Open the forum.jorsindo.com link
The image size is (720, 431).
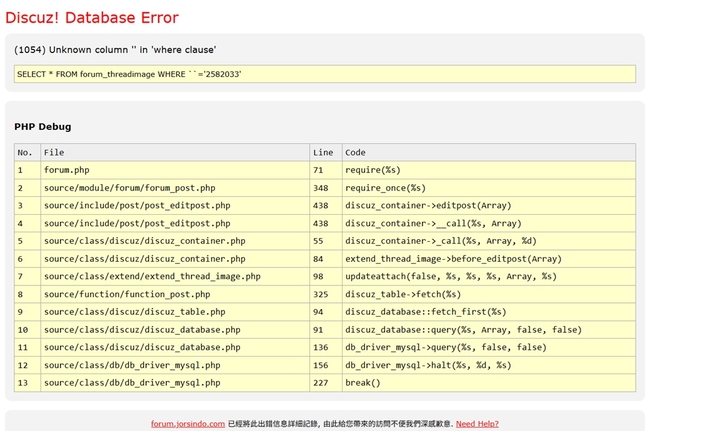[188, 424]
